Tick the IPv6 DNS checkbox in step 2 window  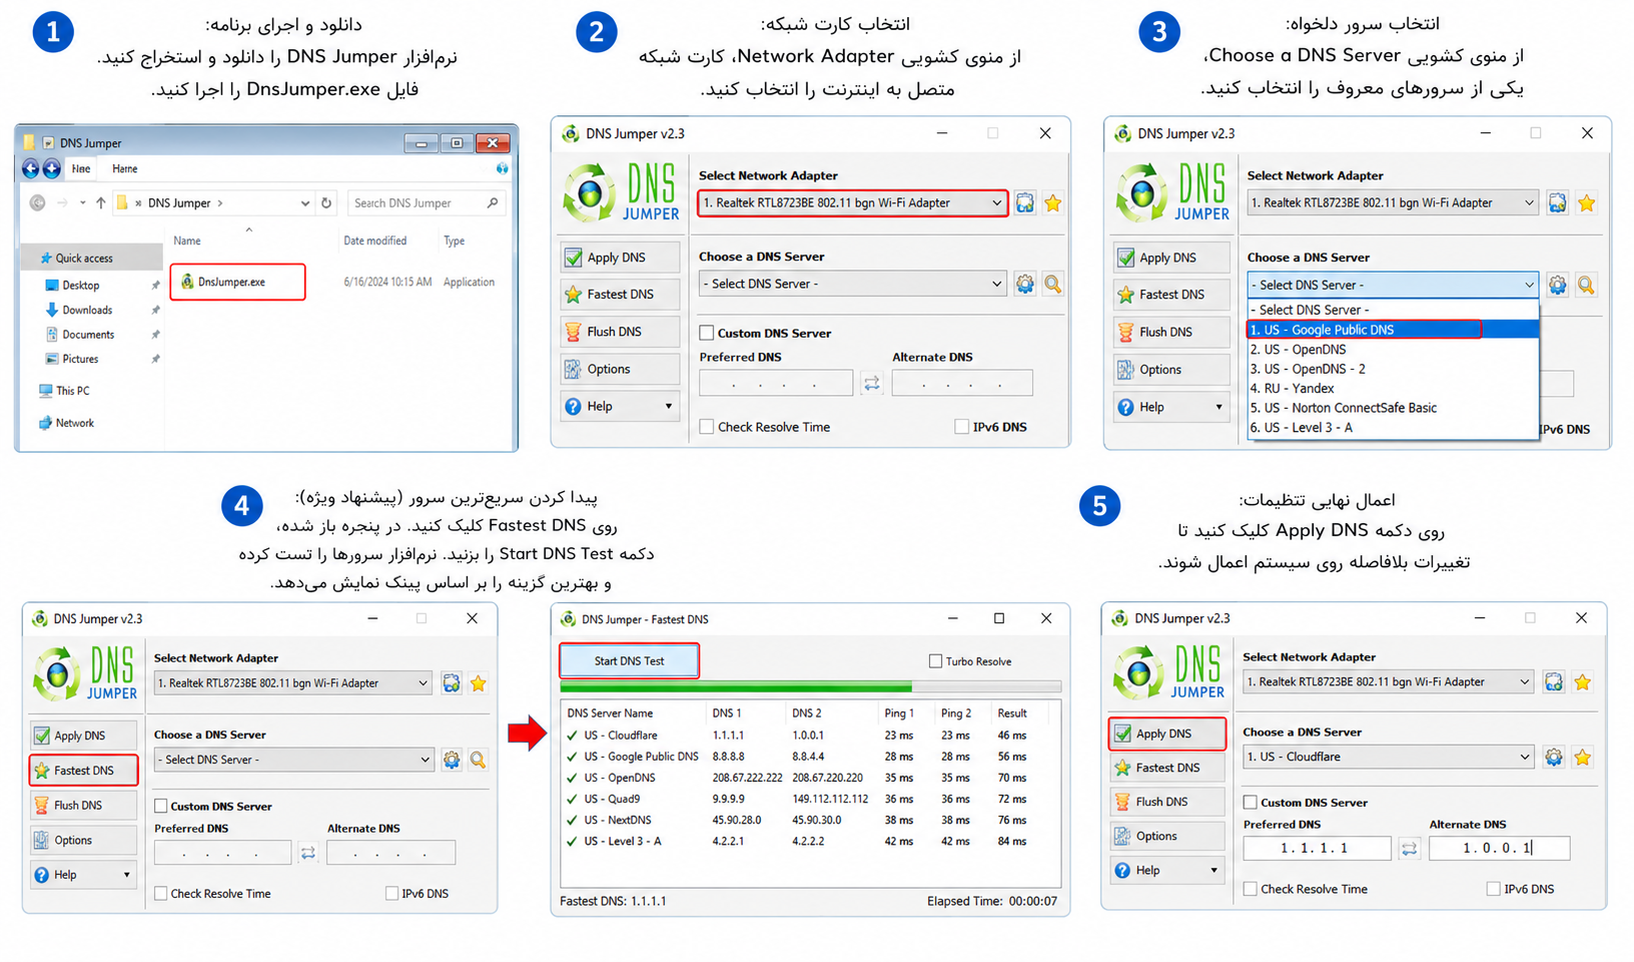(x=962, y=427)
